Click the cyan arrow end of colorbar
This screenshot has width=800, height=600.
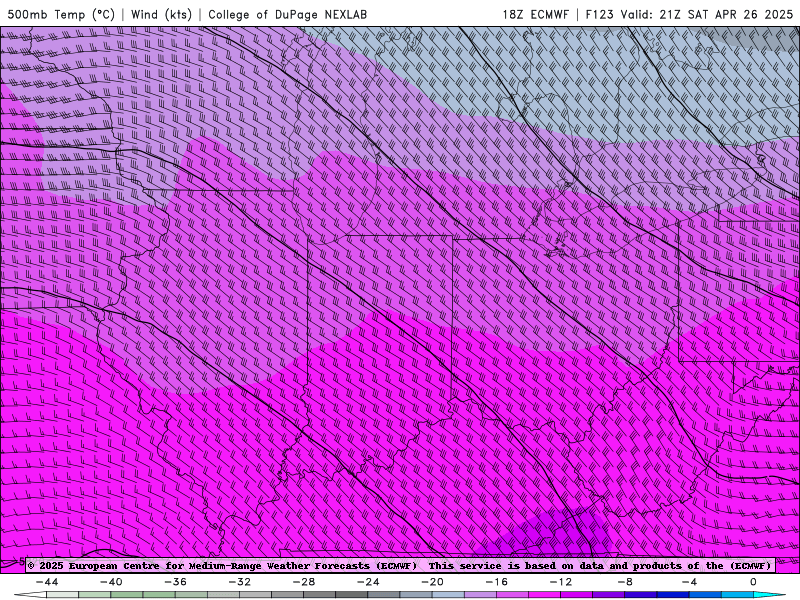(769, 595)
